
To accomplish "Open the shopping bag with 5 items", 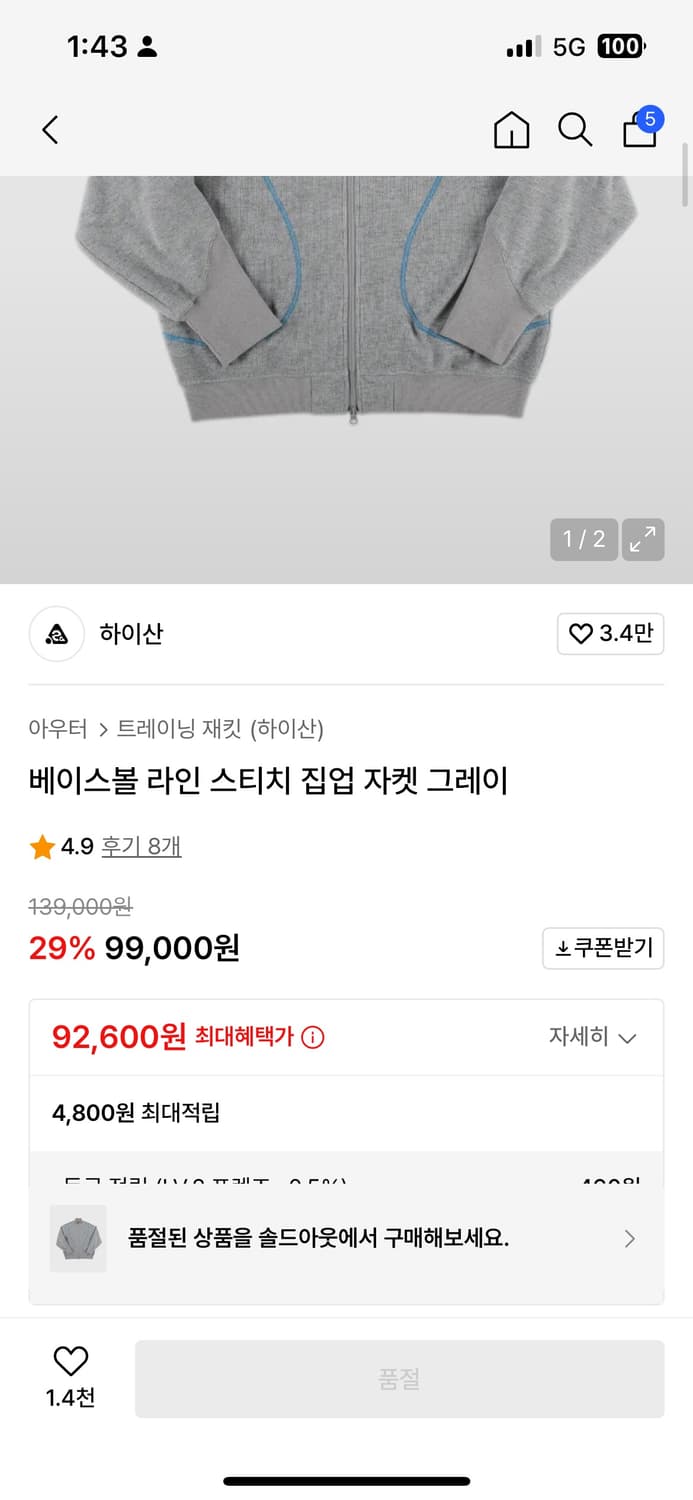I will pos(639,132).
